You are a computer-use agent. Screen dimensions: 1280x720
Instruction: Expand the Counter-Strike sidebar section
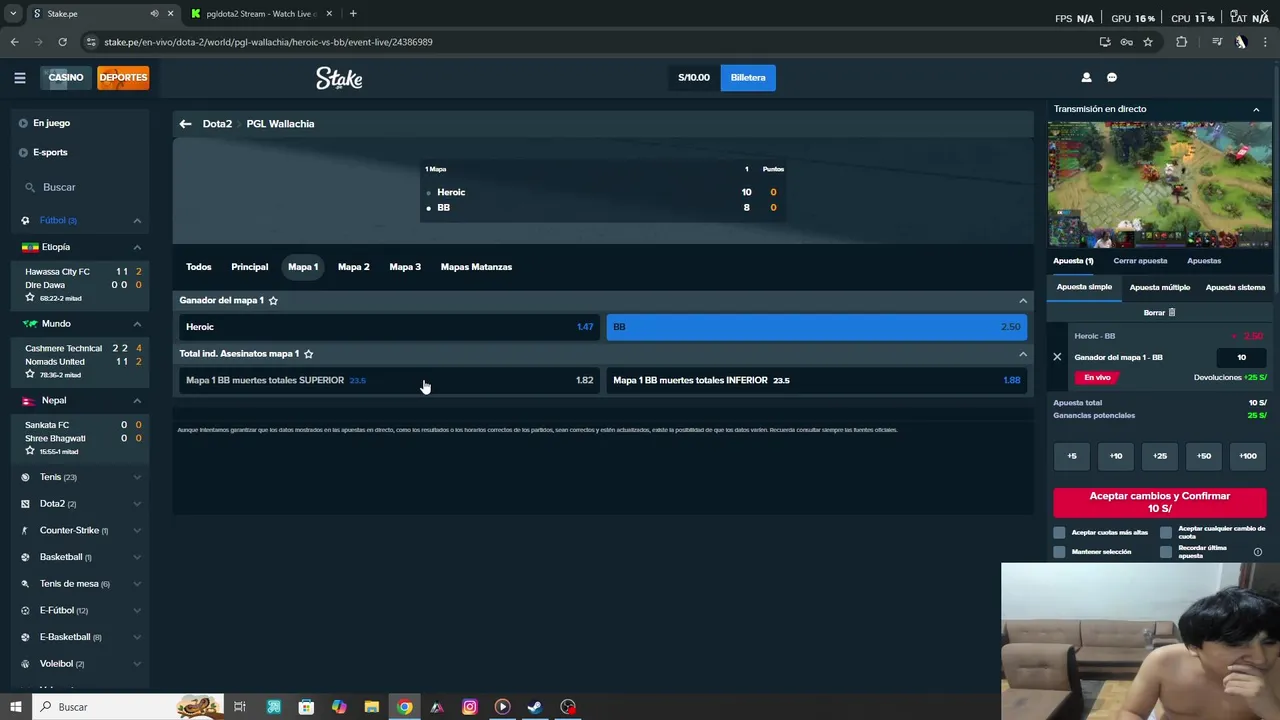pos(137,530)
